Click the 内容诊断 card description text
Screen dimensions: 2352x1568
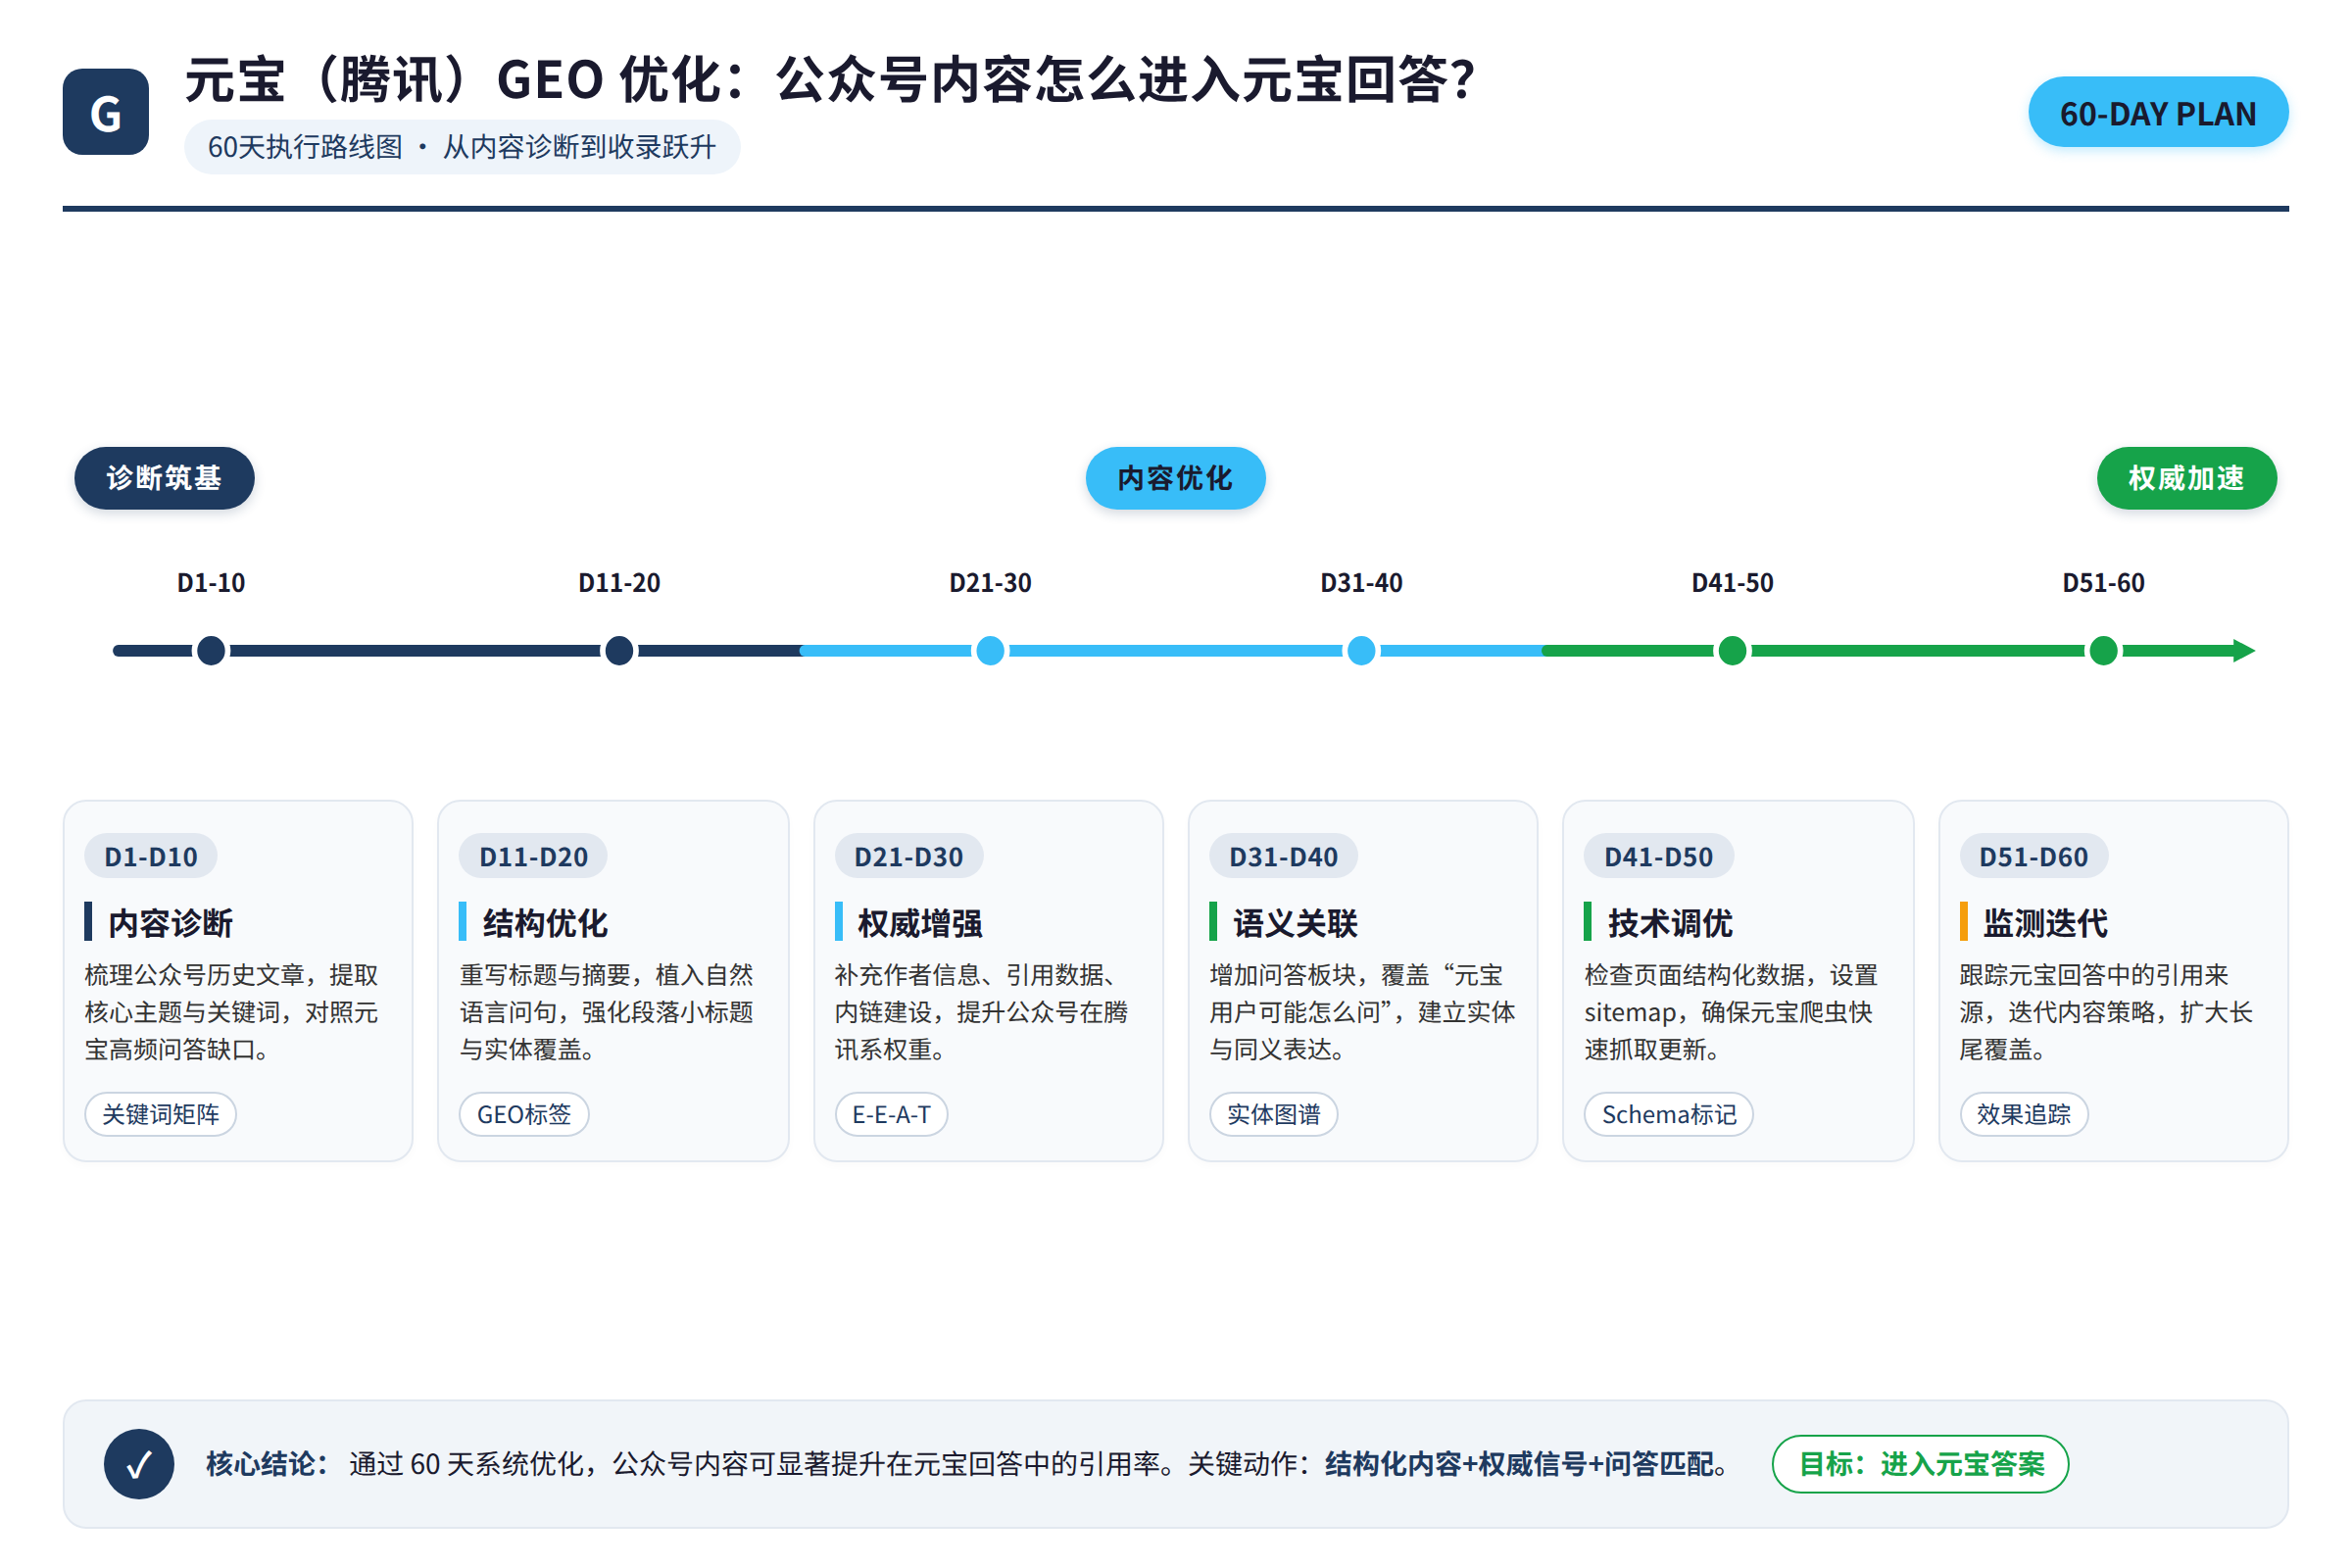click(232, 1012)
